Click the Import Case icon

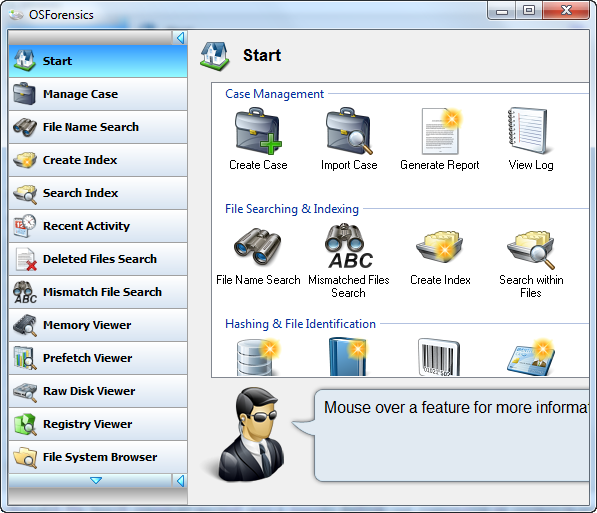coord(349,131)
